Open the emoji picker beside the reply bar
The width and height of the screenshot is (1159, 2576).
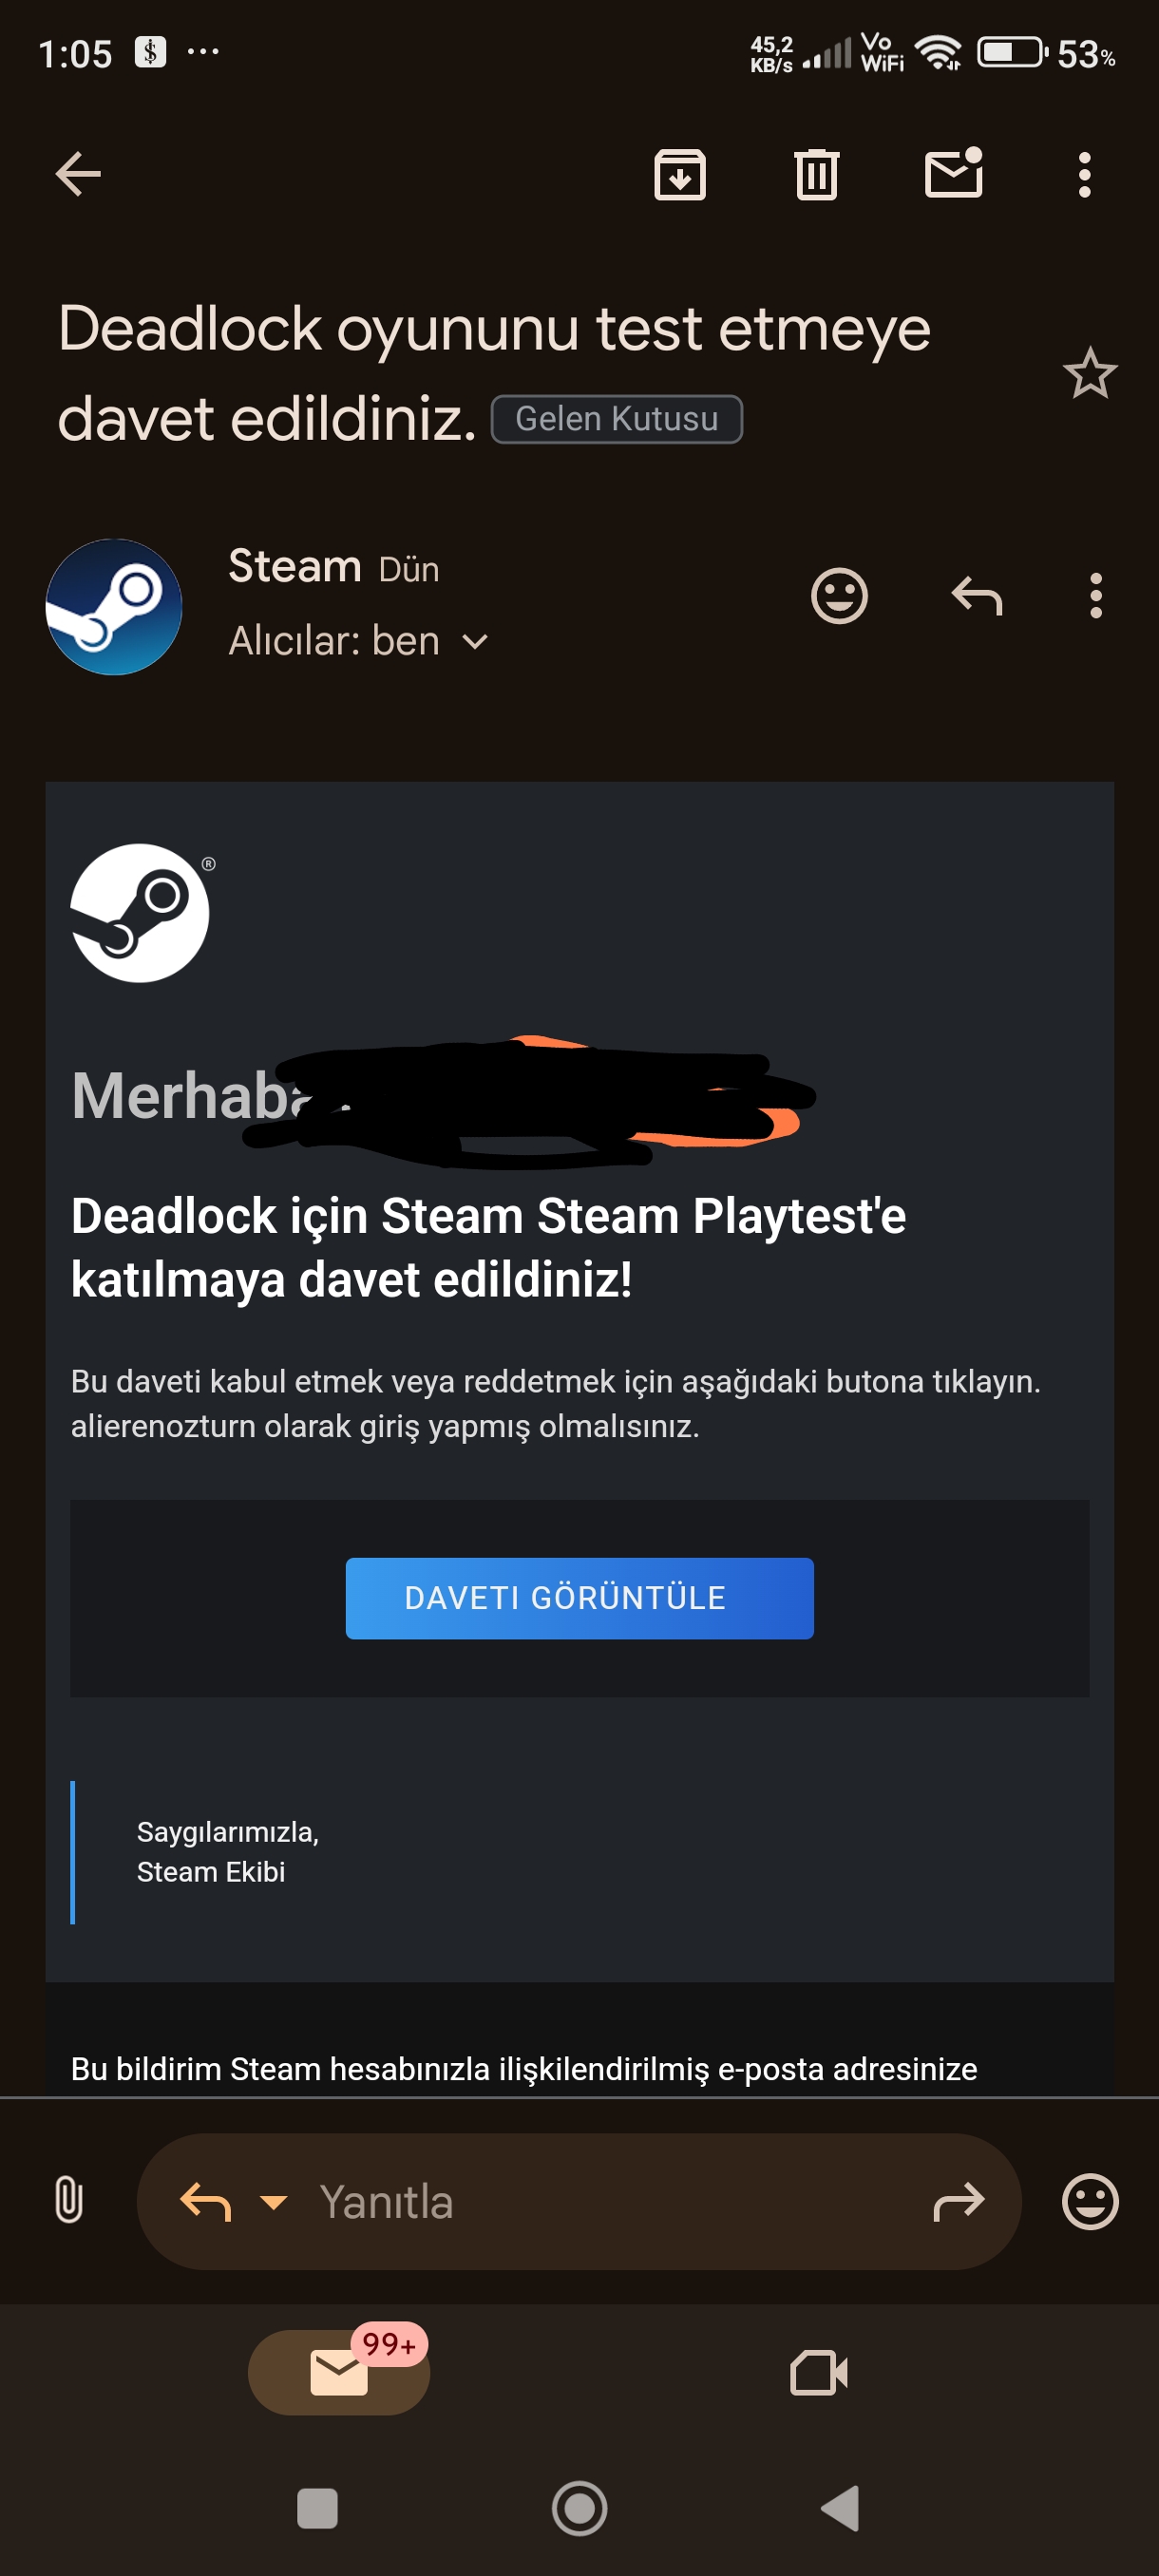(x=1090, y=2201)
